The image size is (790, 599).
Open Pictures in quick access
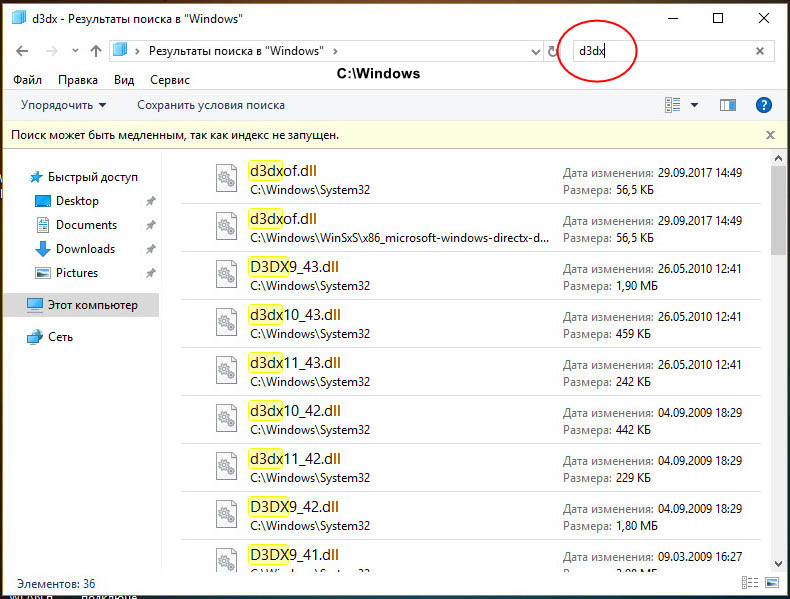77,273
